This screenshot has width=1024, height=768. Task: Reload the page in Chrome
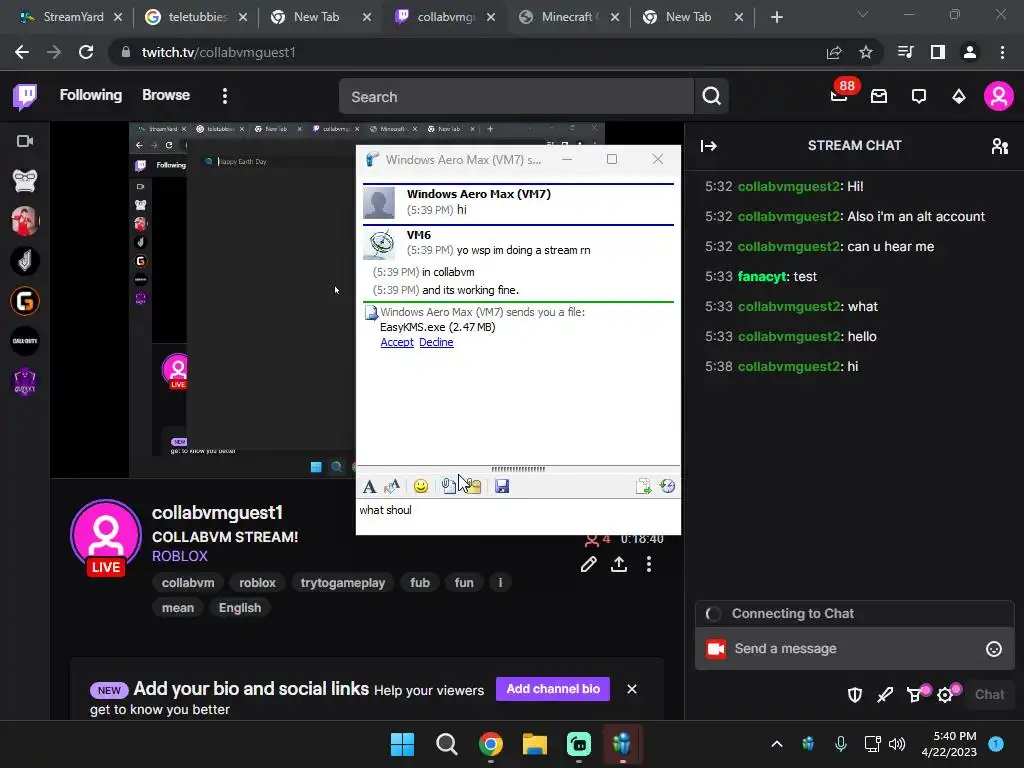click(x=86, y=52)
